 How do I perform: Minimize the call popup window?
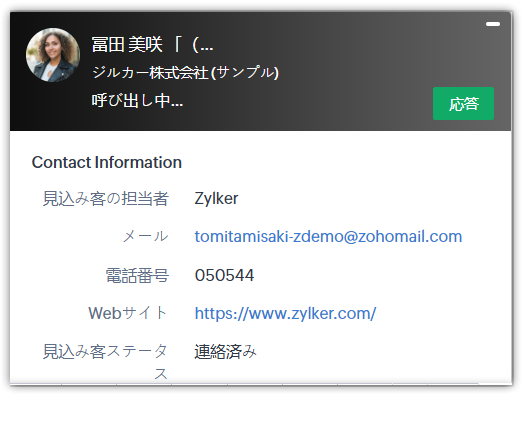(x=493, y=24)
